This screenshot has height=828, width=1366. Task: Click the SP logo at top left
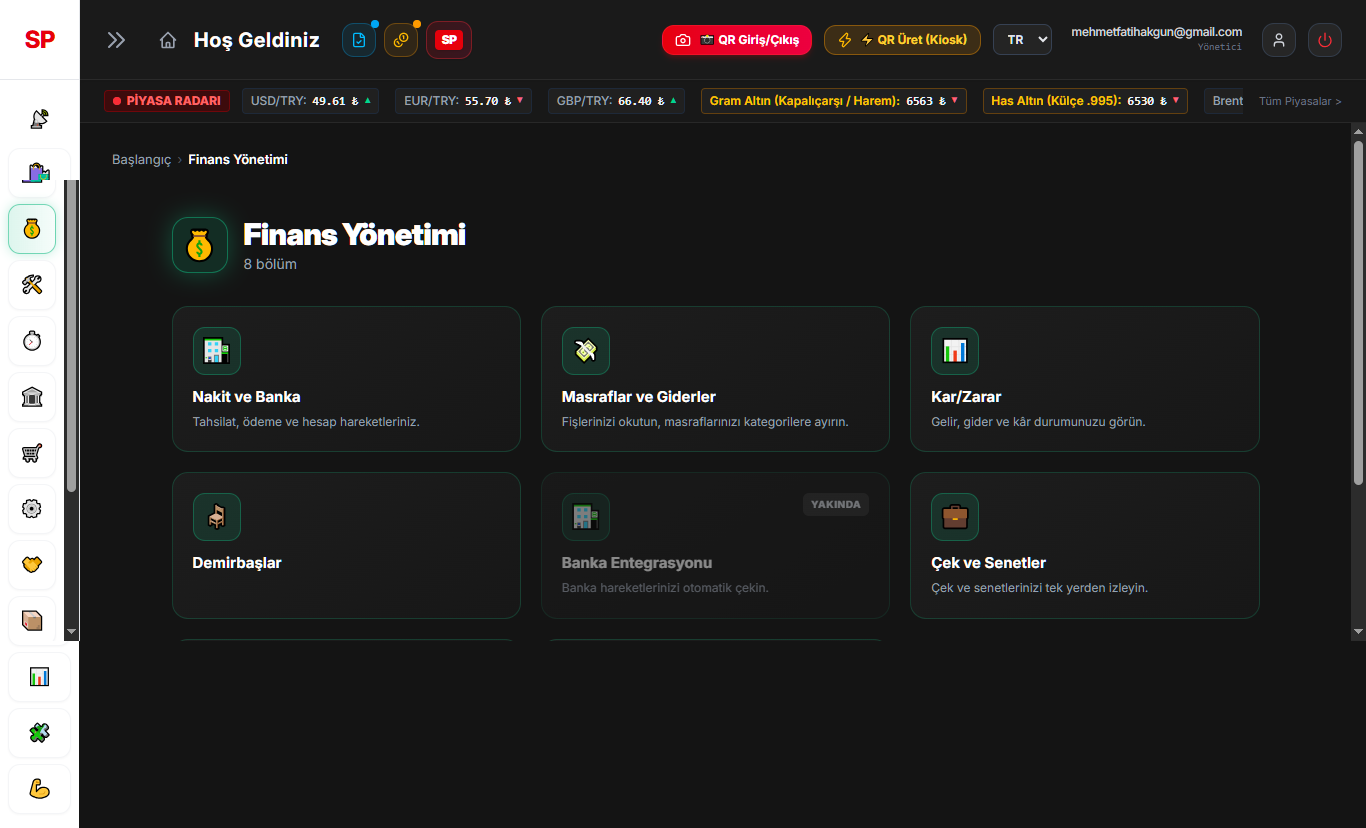click(40, 40)
